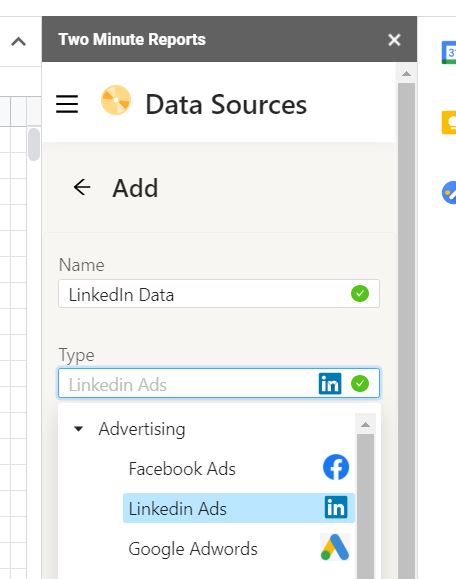
Task: Open Google Calendar from side panel
Action: (x=449, y=53)
